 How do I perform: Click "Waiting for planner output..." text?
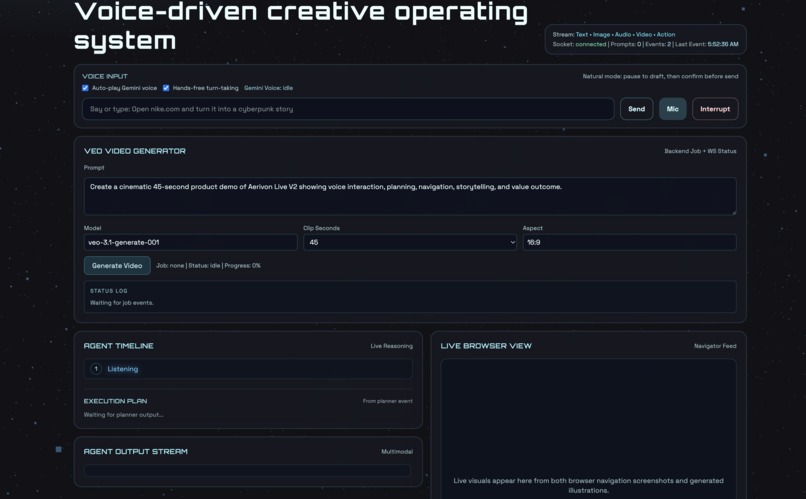pyautogui.click(x=123, y=415)
